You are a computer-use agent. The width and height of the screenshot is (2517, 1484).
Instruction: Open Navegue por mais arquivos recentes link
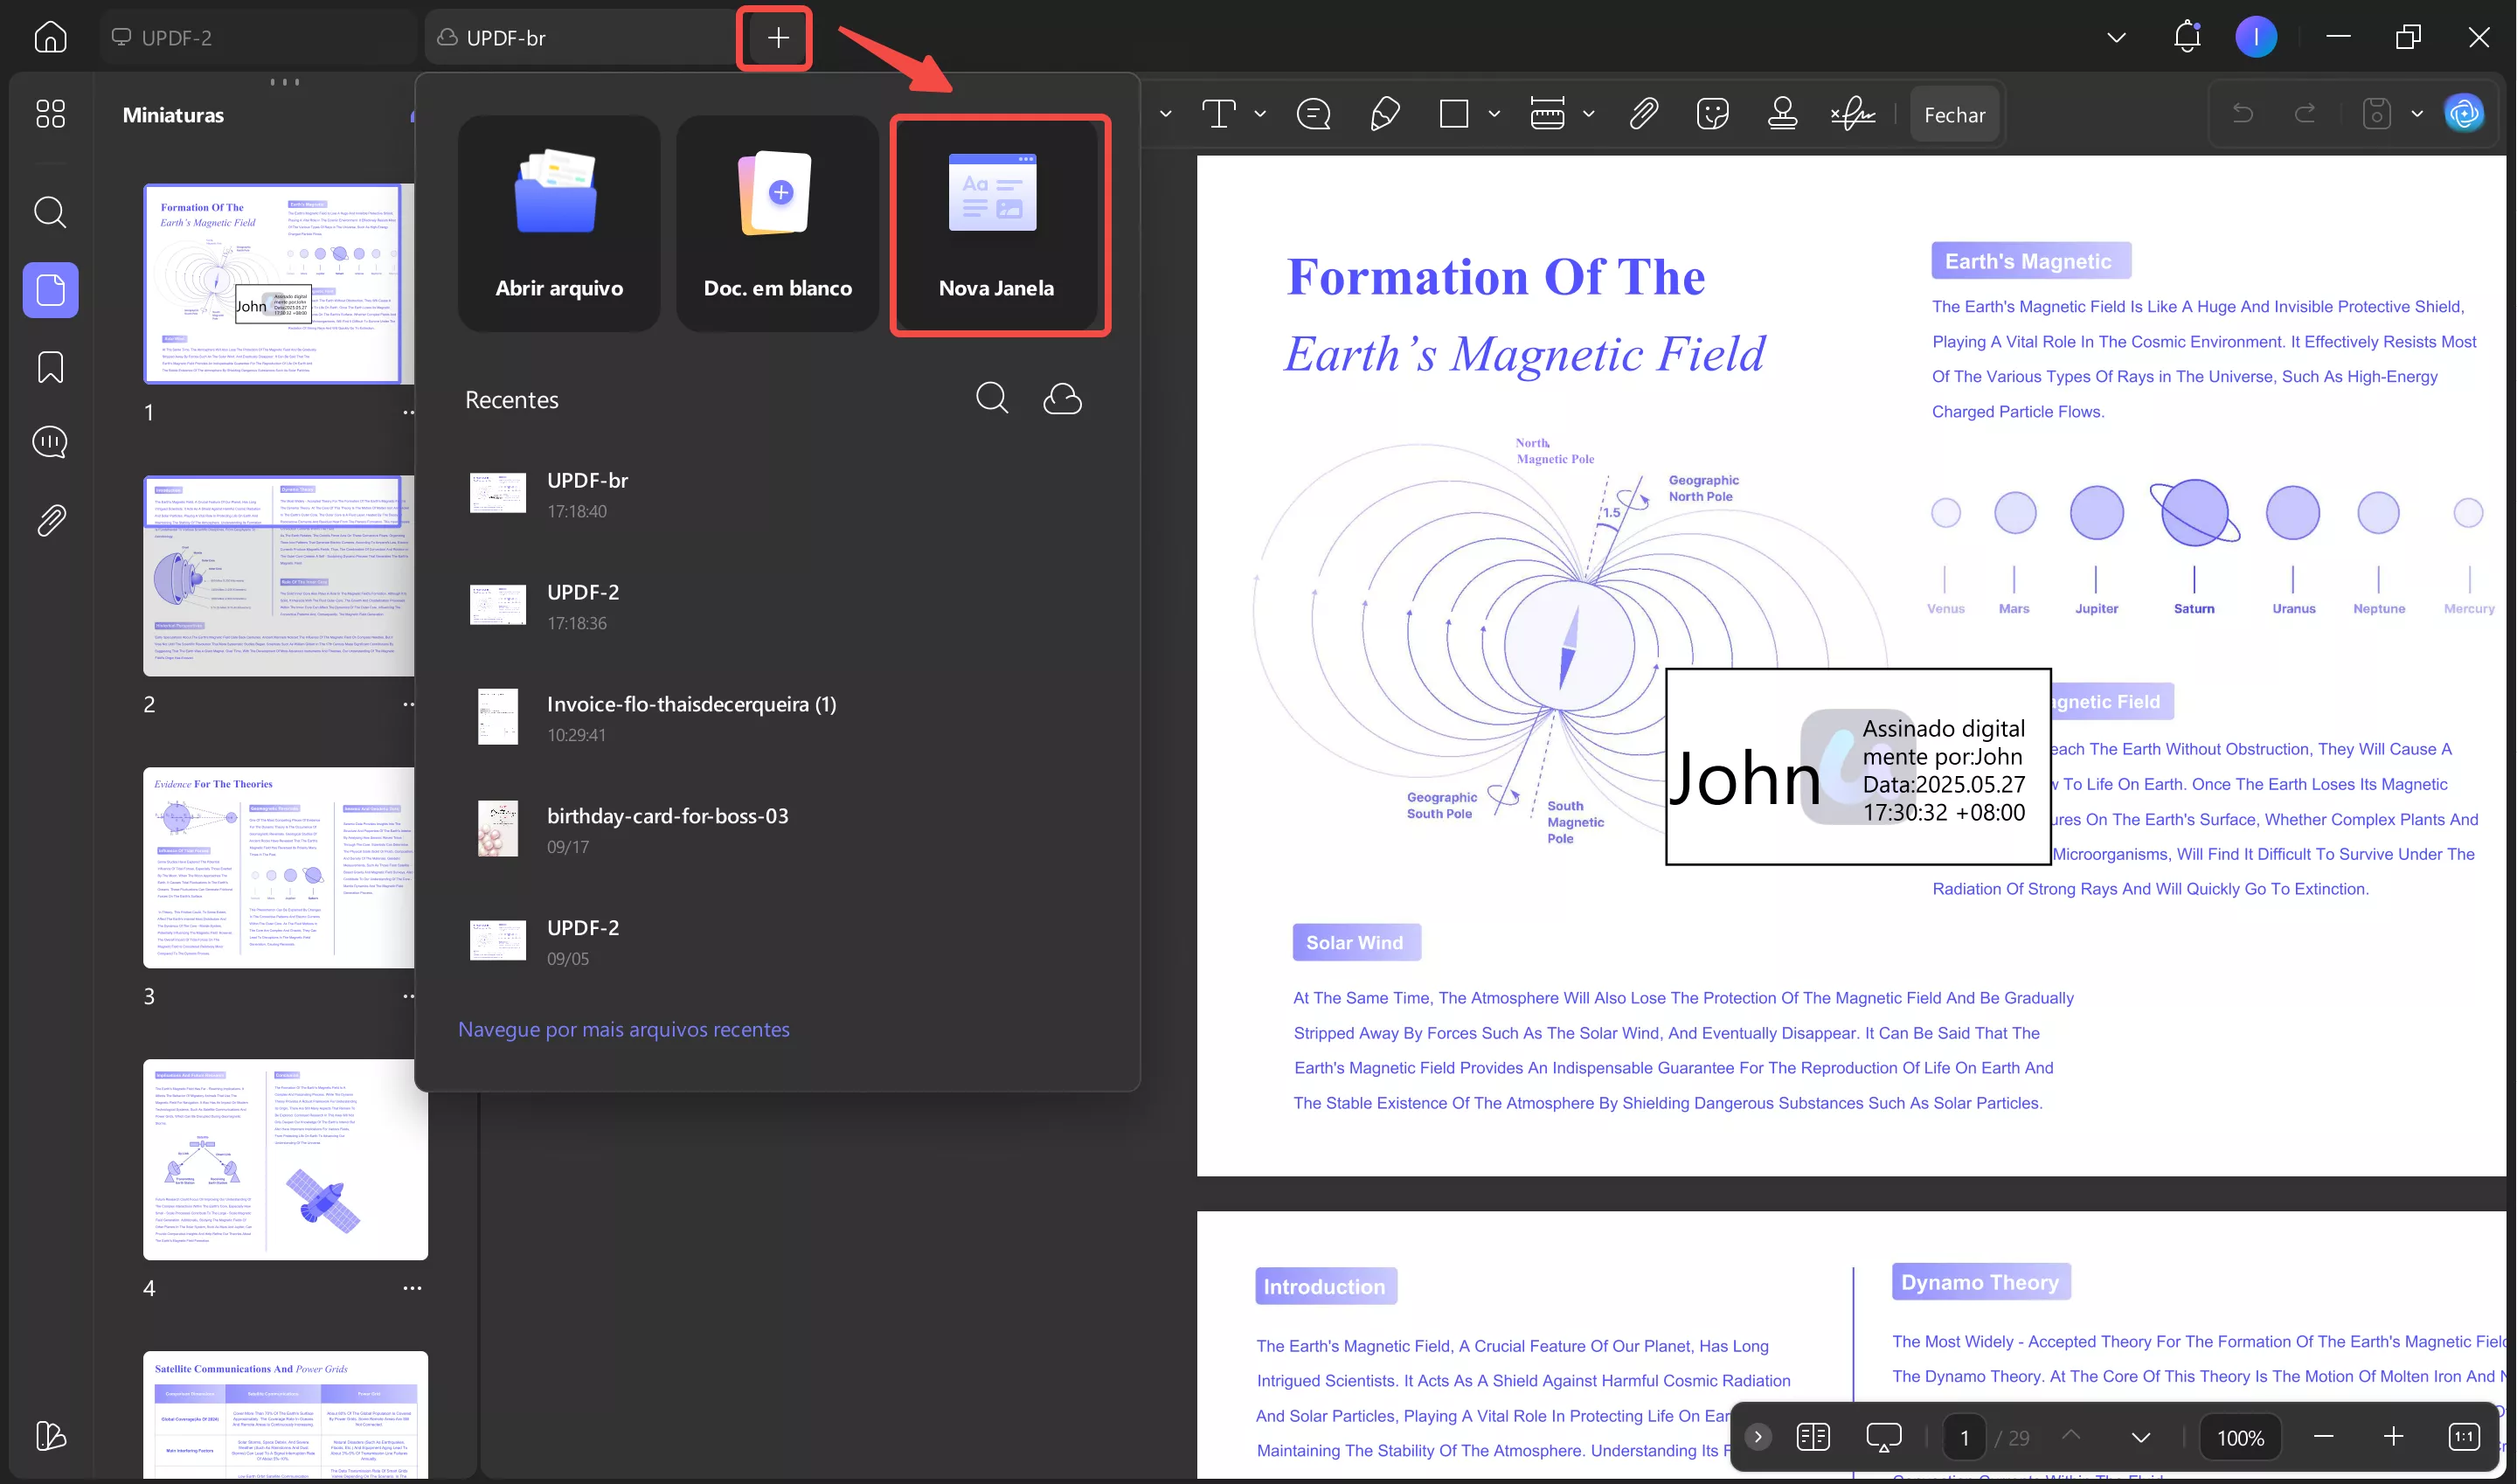click(x=623, y=1029)
